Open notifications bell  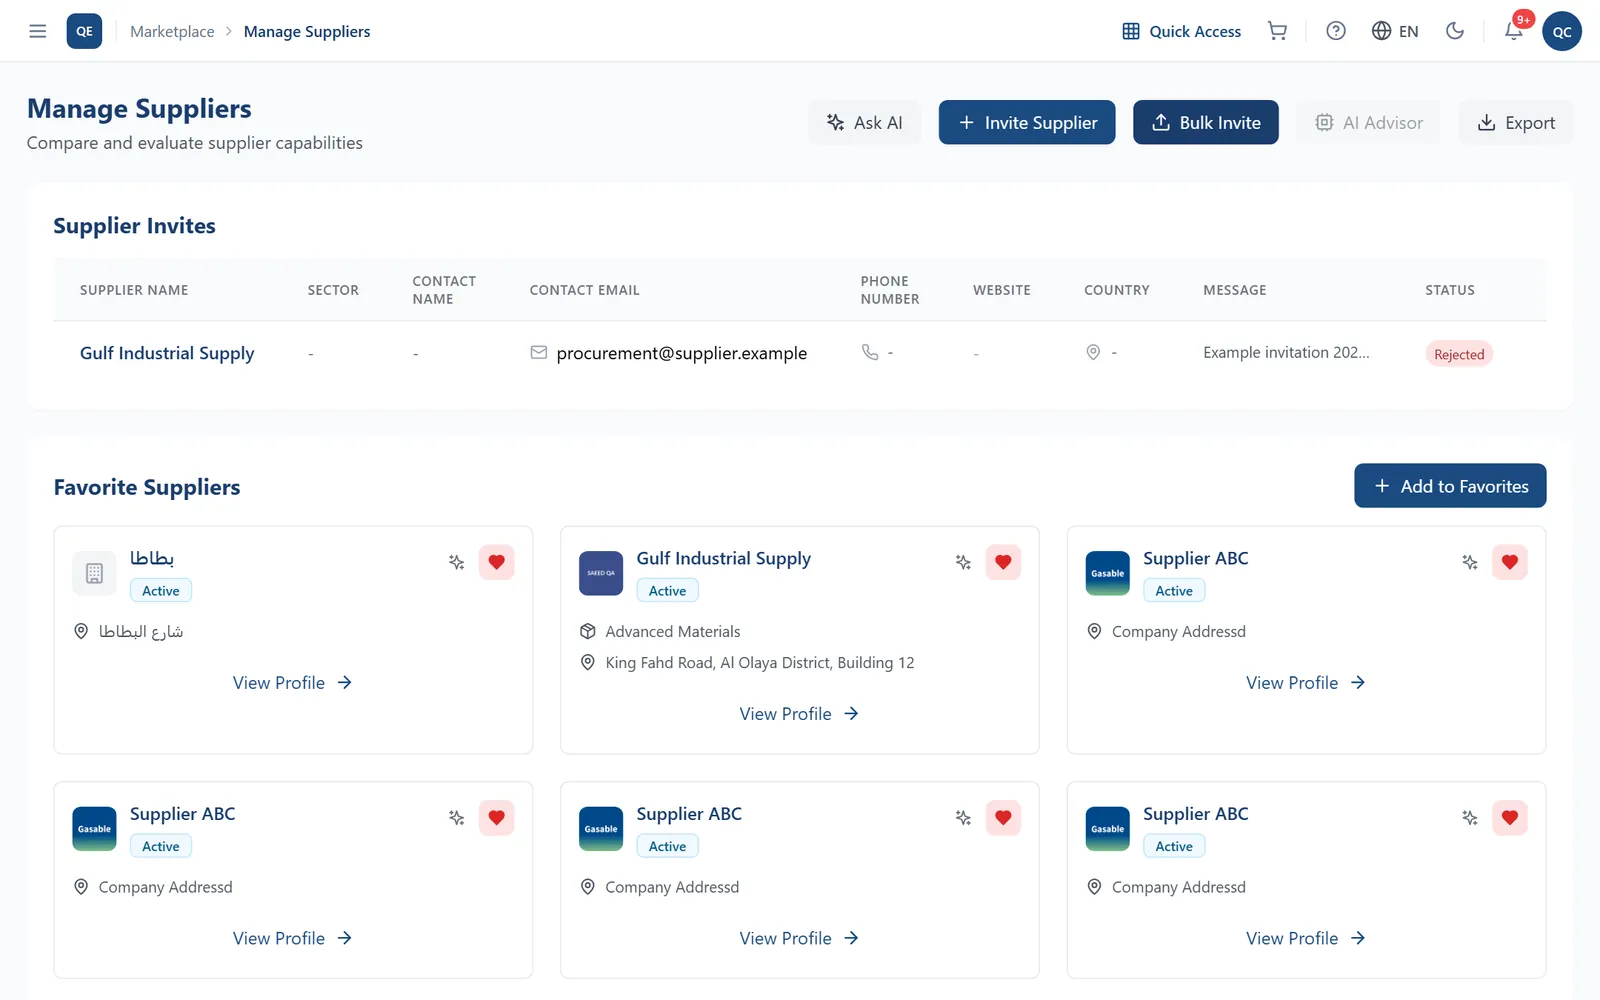tap(1514, 31)
